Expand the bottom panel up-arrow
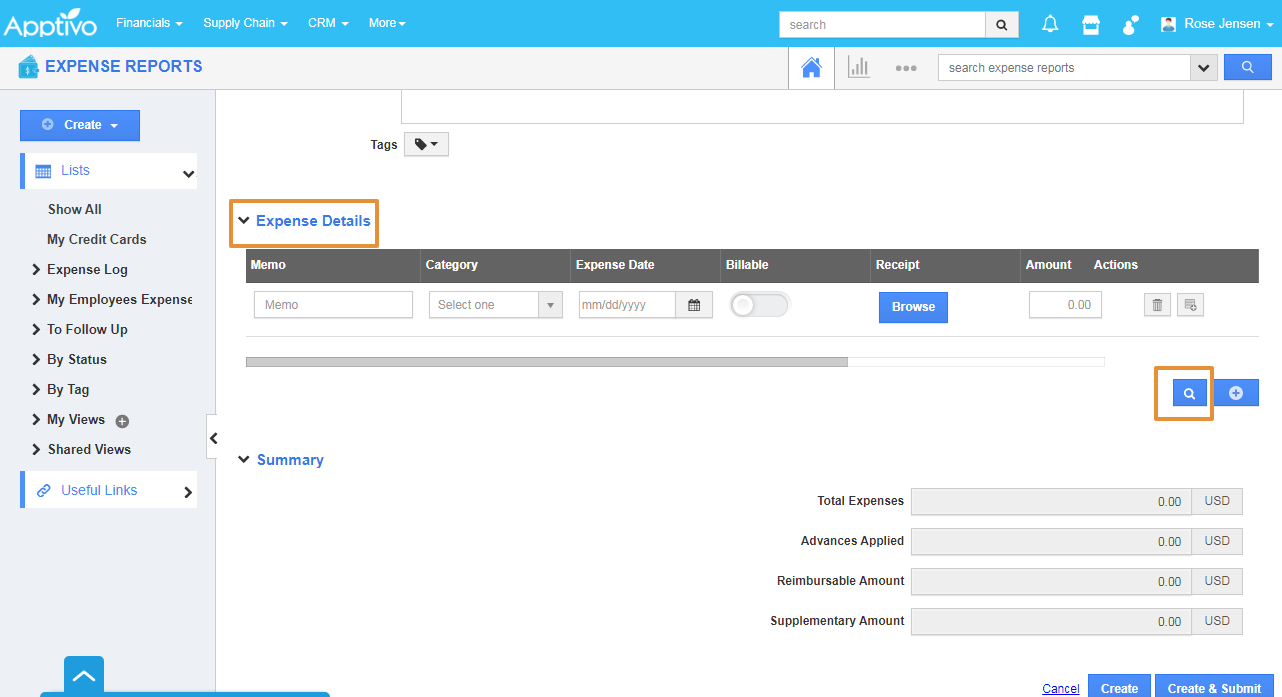Image resolution: width=1282 pixels, height=697 pixels. click(x=84, y=676)
